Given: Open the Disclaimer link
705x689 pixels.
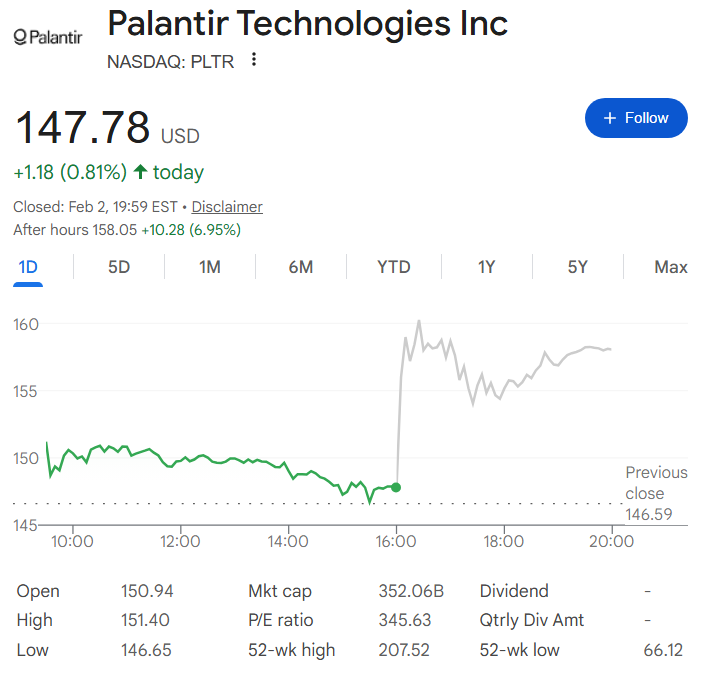Looking at the screenshot, I should click(227, 207).
